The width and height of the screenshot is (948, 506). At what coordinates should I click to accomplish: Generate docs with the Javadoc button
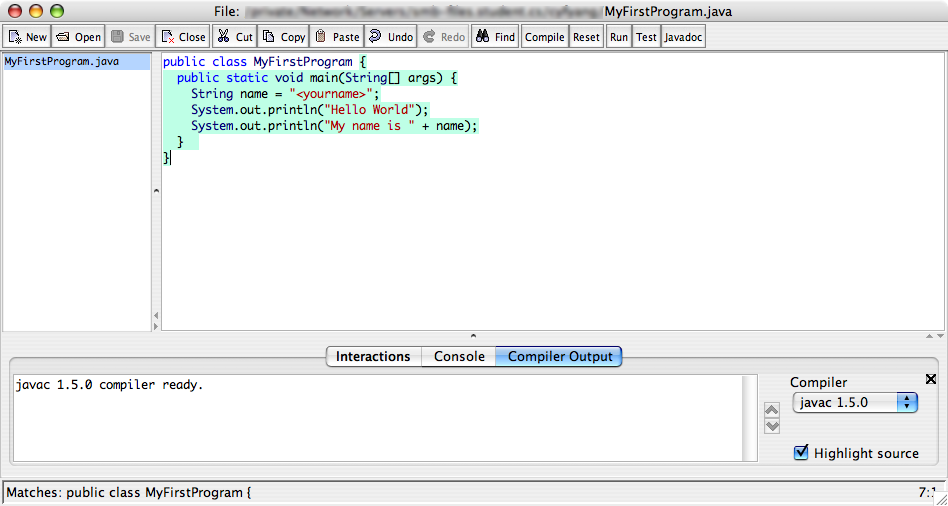coord(683,37)
